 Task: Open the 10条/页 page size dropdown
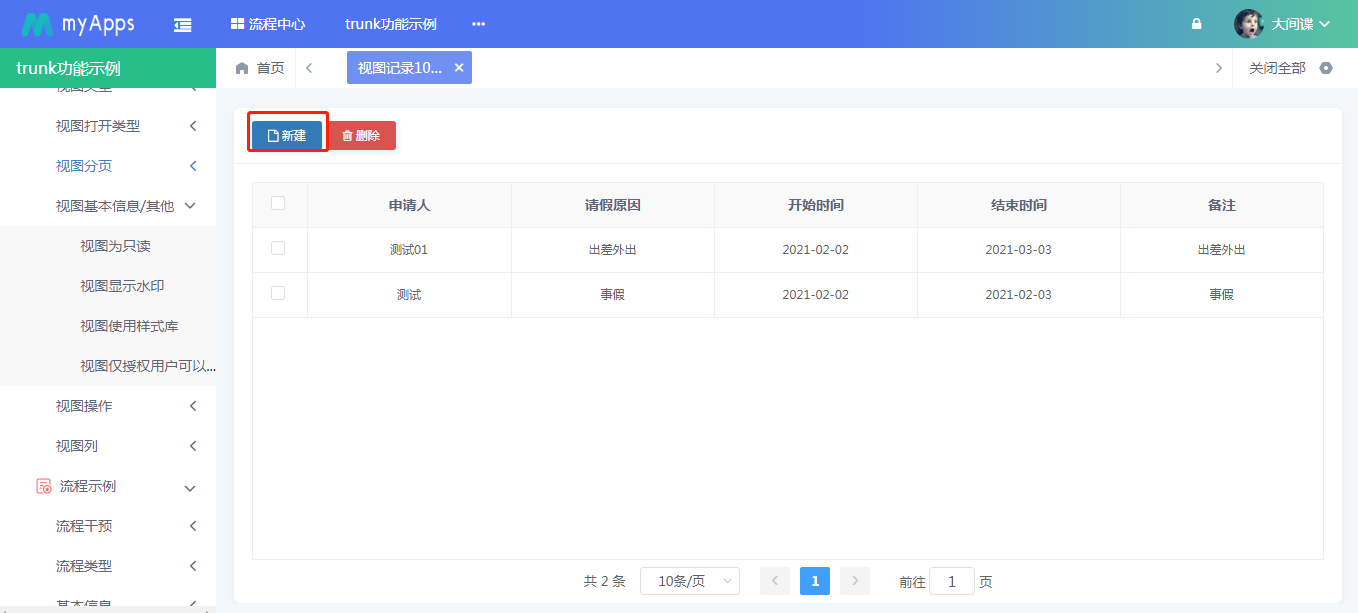pyautogui.click(x=689, y=581)
